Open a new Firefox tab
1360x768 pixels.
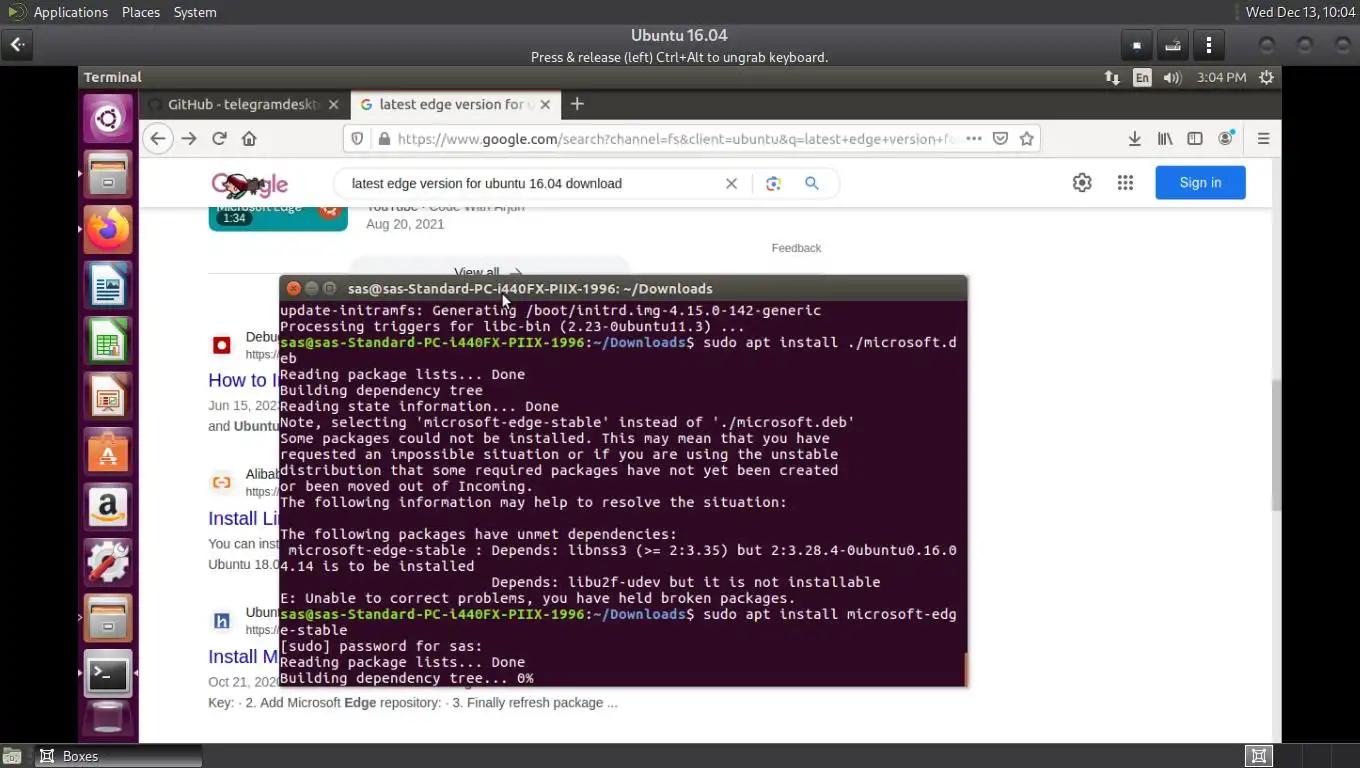[577, 104]
